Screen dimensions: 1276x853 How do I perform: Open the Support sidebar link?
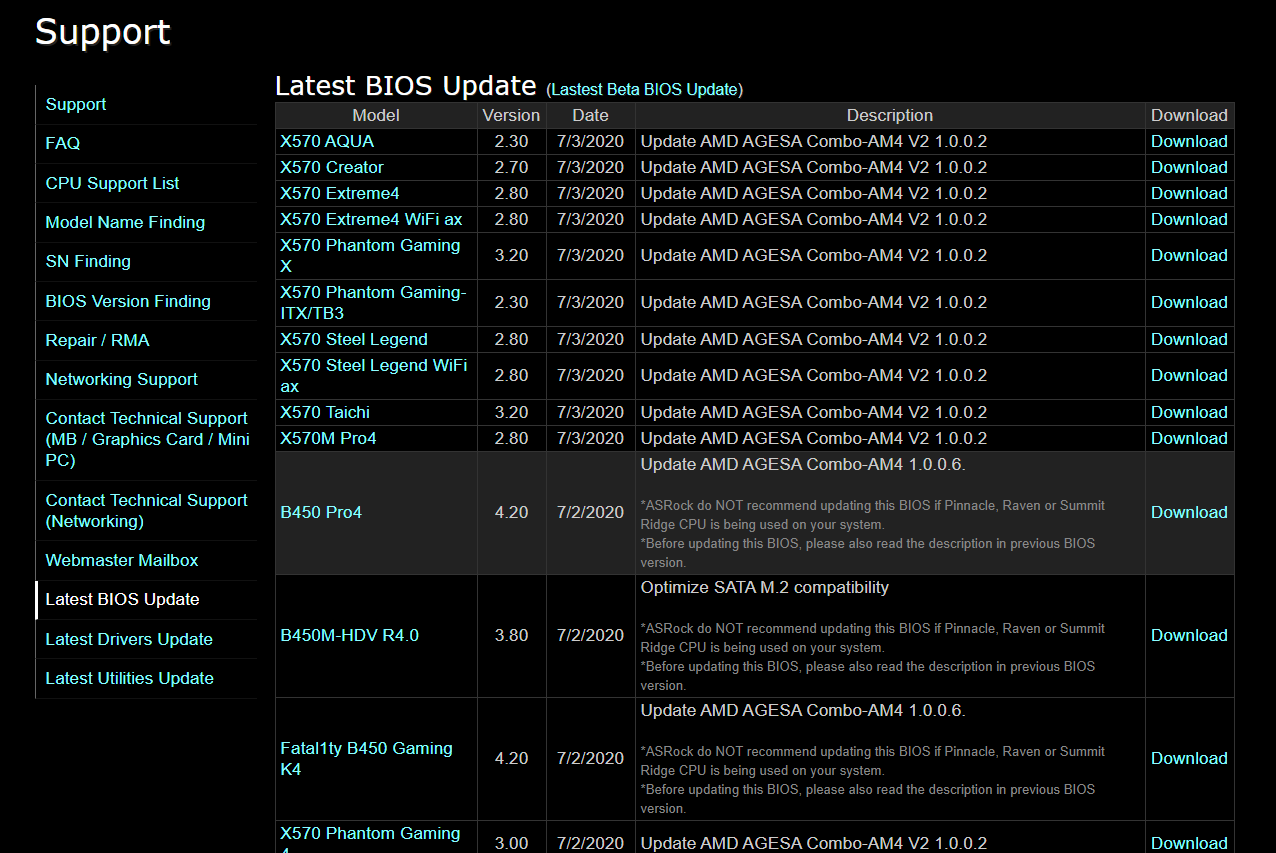pyautogui.click(x=76, y=104)
